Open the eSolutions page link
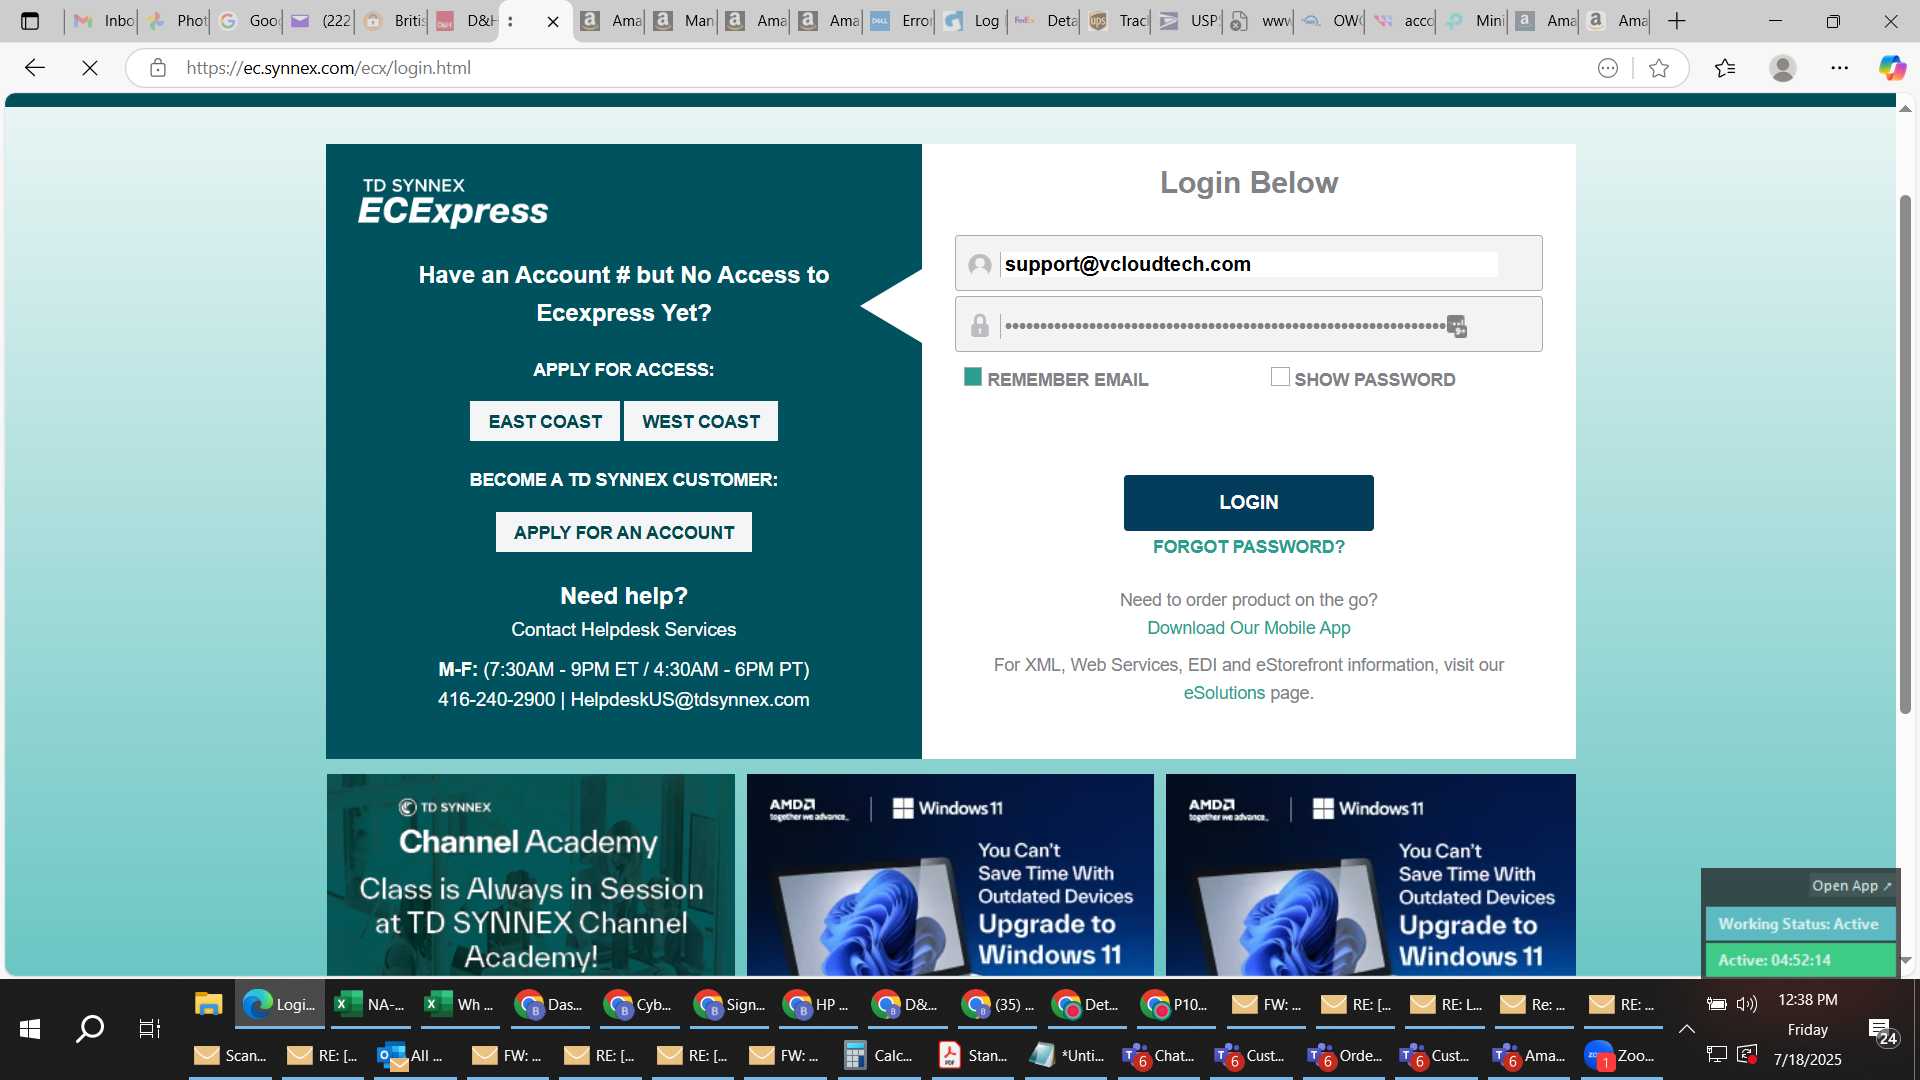1920x1080 pixels. (x=1224, y=693)
